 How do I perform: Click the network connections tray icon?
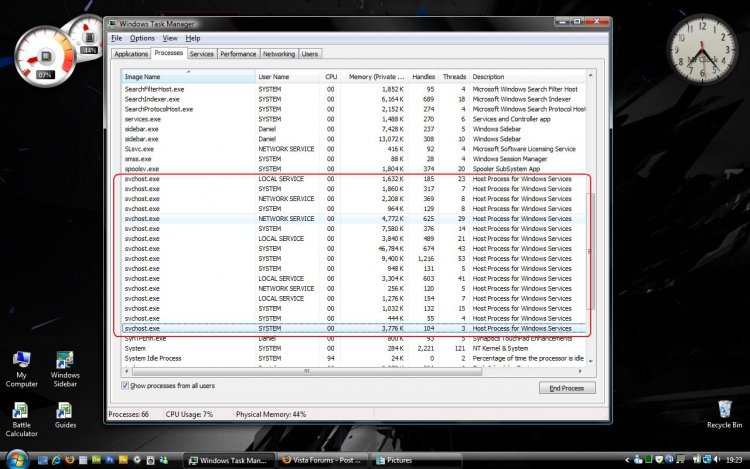click(706, 459)
